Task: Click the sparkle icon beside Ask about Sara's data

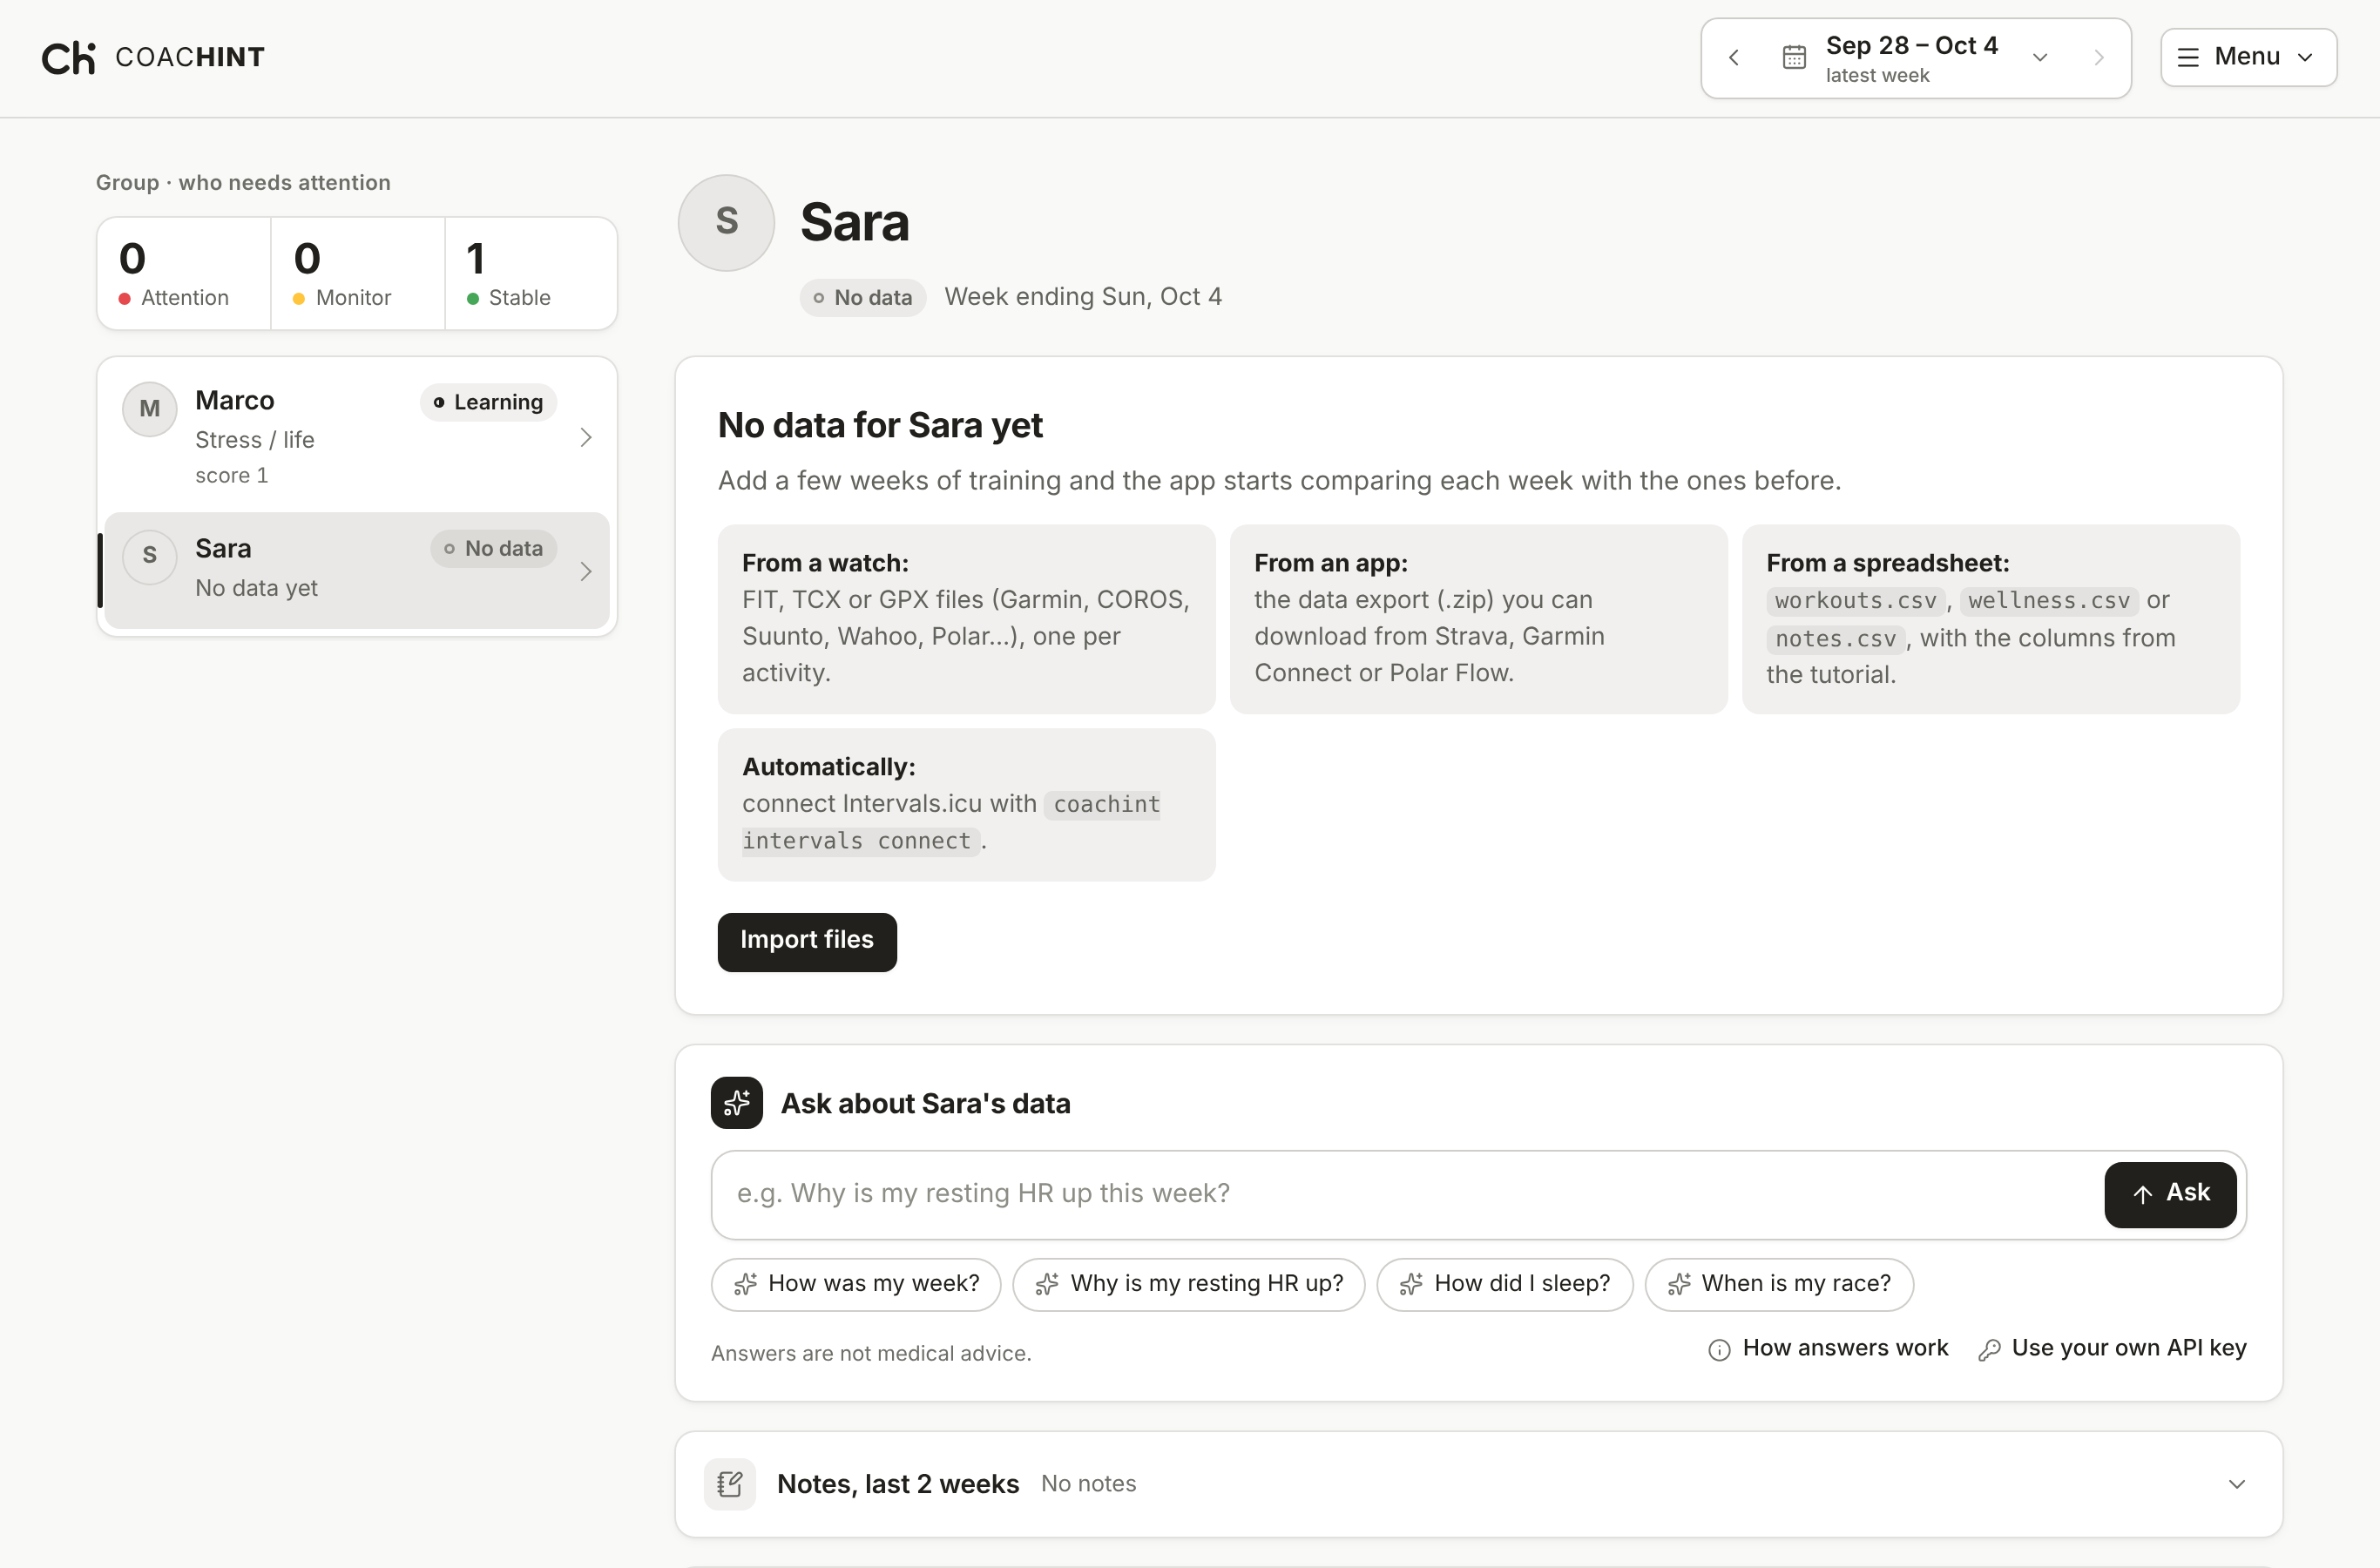Action: pos(736,1103)
